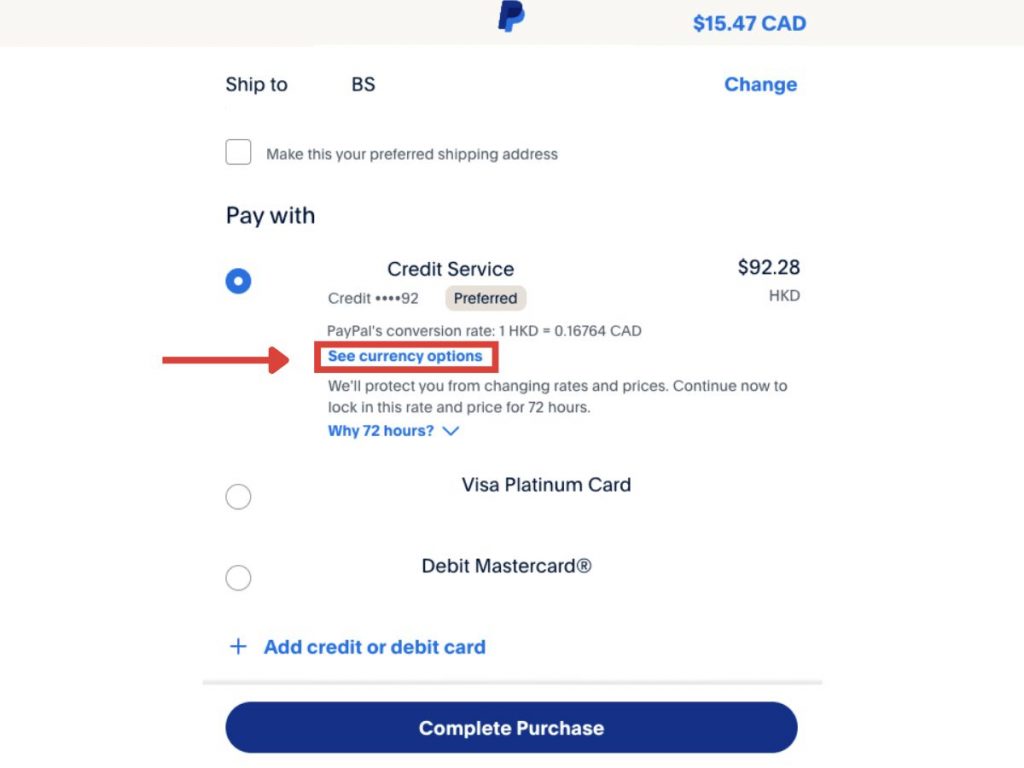Open the See currency options link
1024x768 pixels.
405,356
